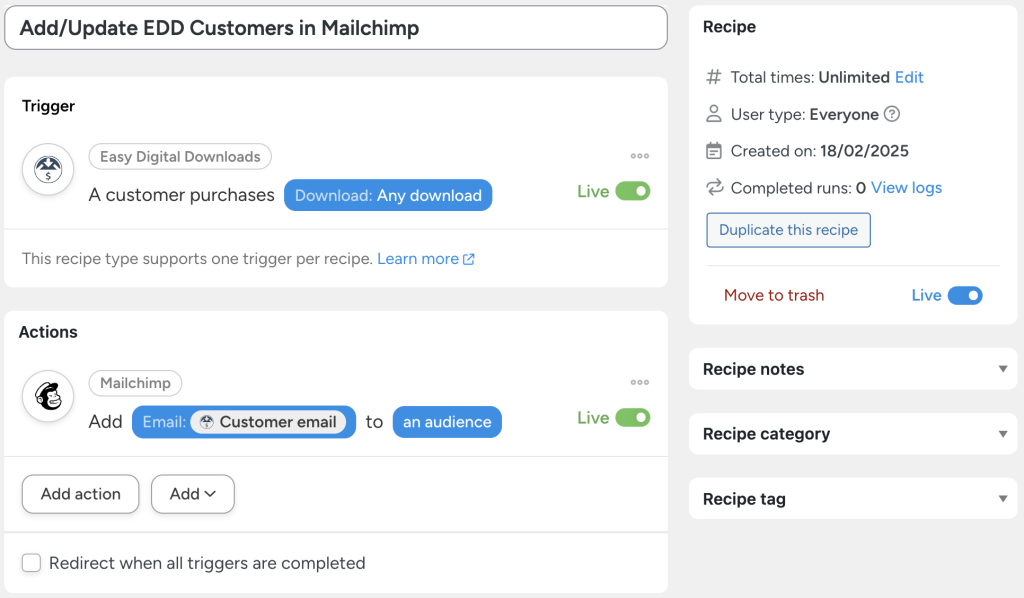Click the Duplicate this recipe button

point(788,230)
